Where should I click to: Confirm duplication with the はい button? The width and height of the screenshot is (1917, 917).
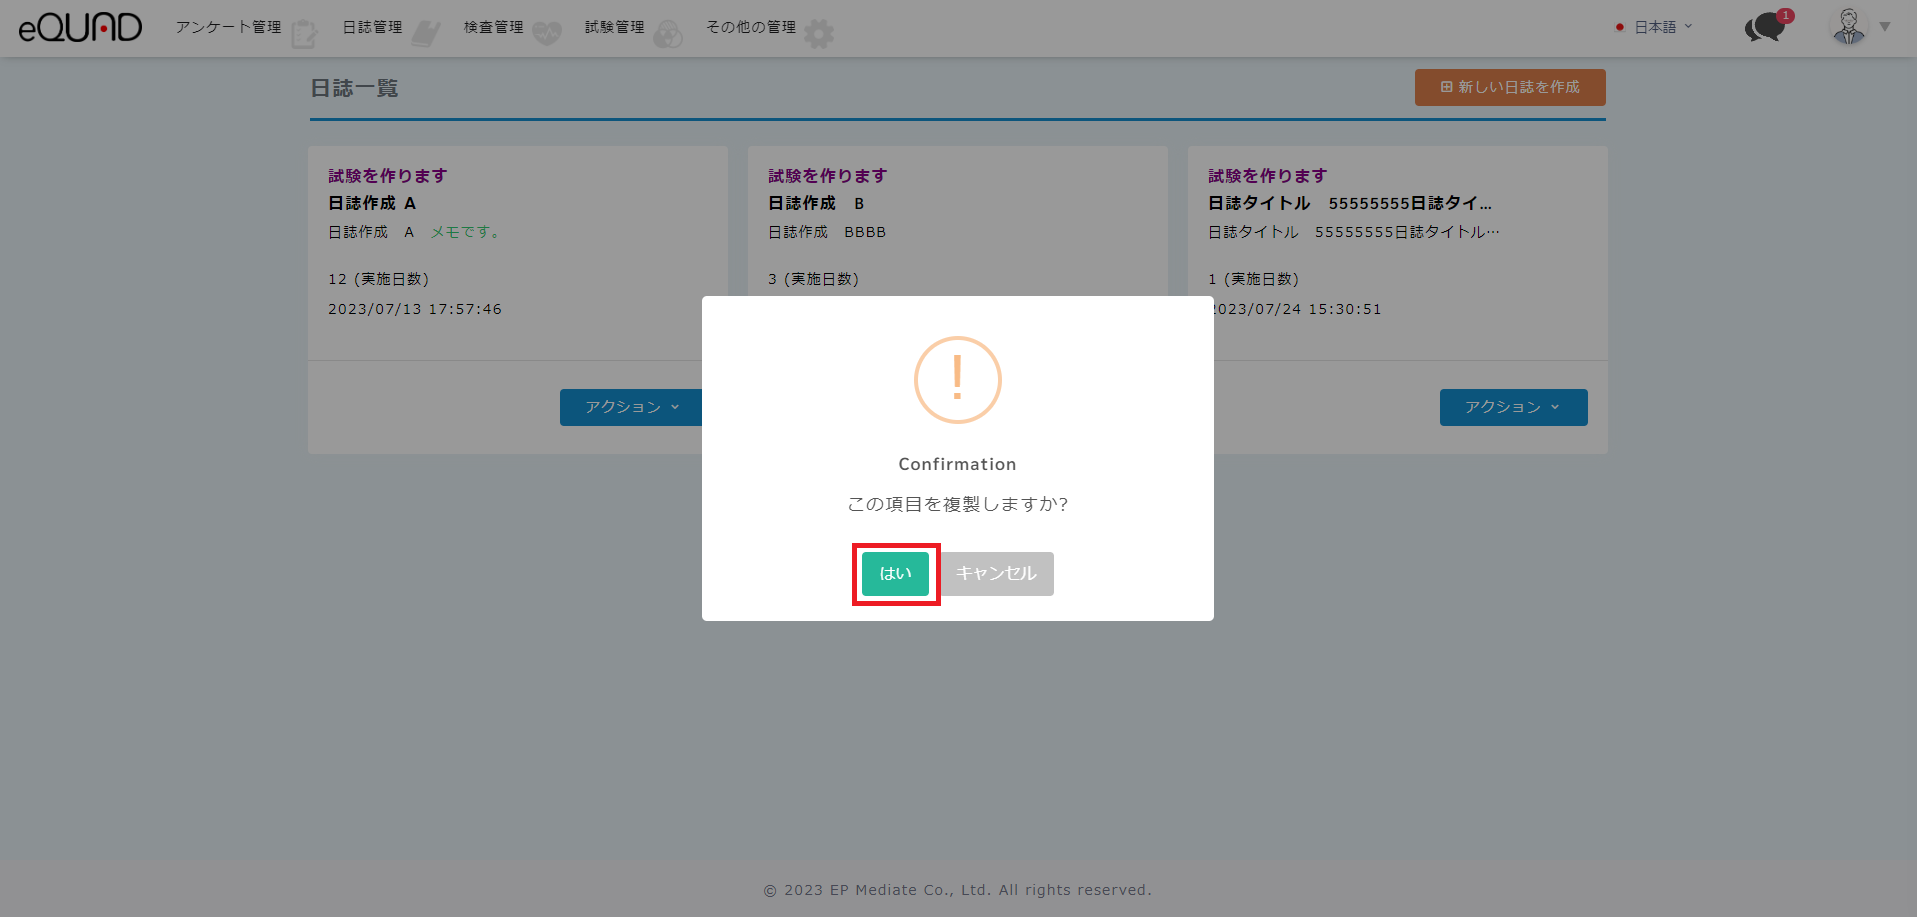(895, 574)
